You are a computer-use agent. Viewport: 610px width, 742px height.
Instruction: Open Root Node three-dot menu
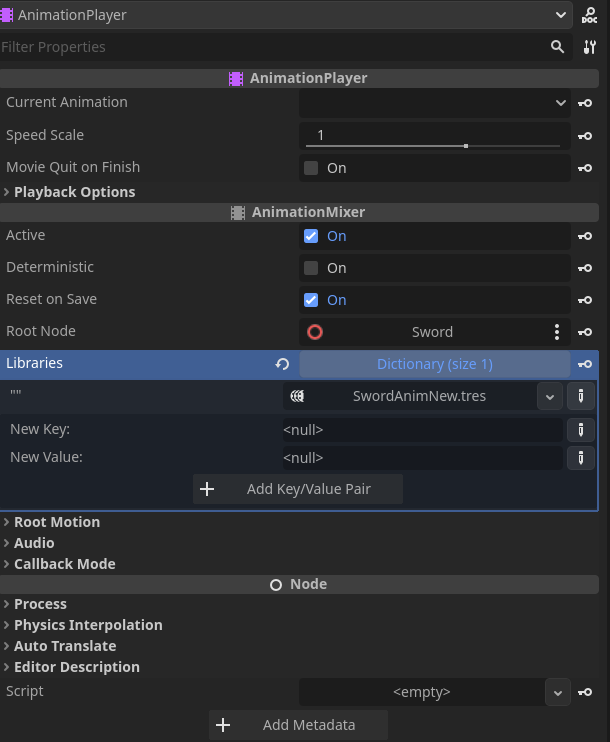pyautogui.click(x=557, y=332)
